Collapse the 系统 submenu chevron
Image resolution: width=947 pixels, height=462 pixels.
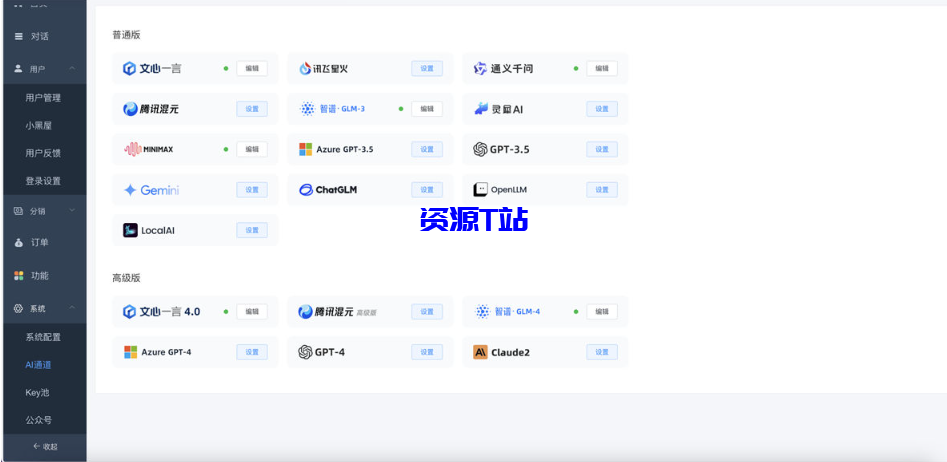pos(72,308)
